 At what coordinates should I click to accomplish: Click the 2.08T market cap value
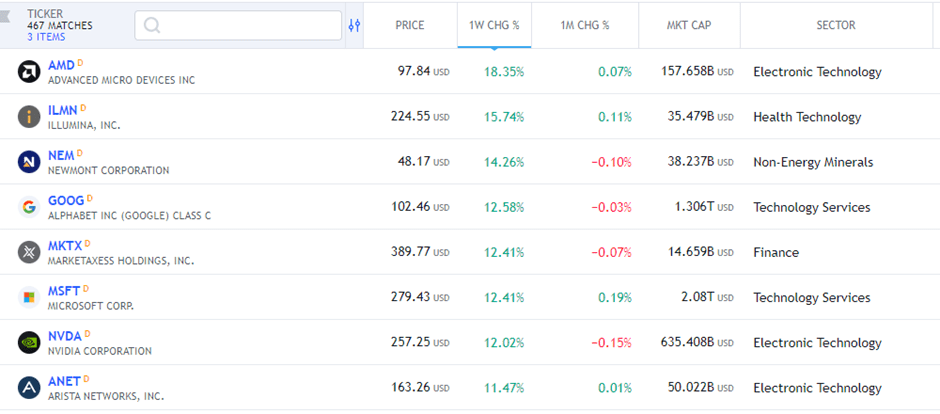pos(698,297)
